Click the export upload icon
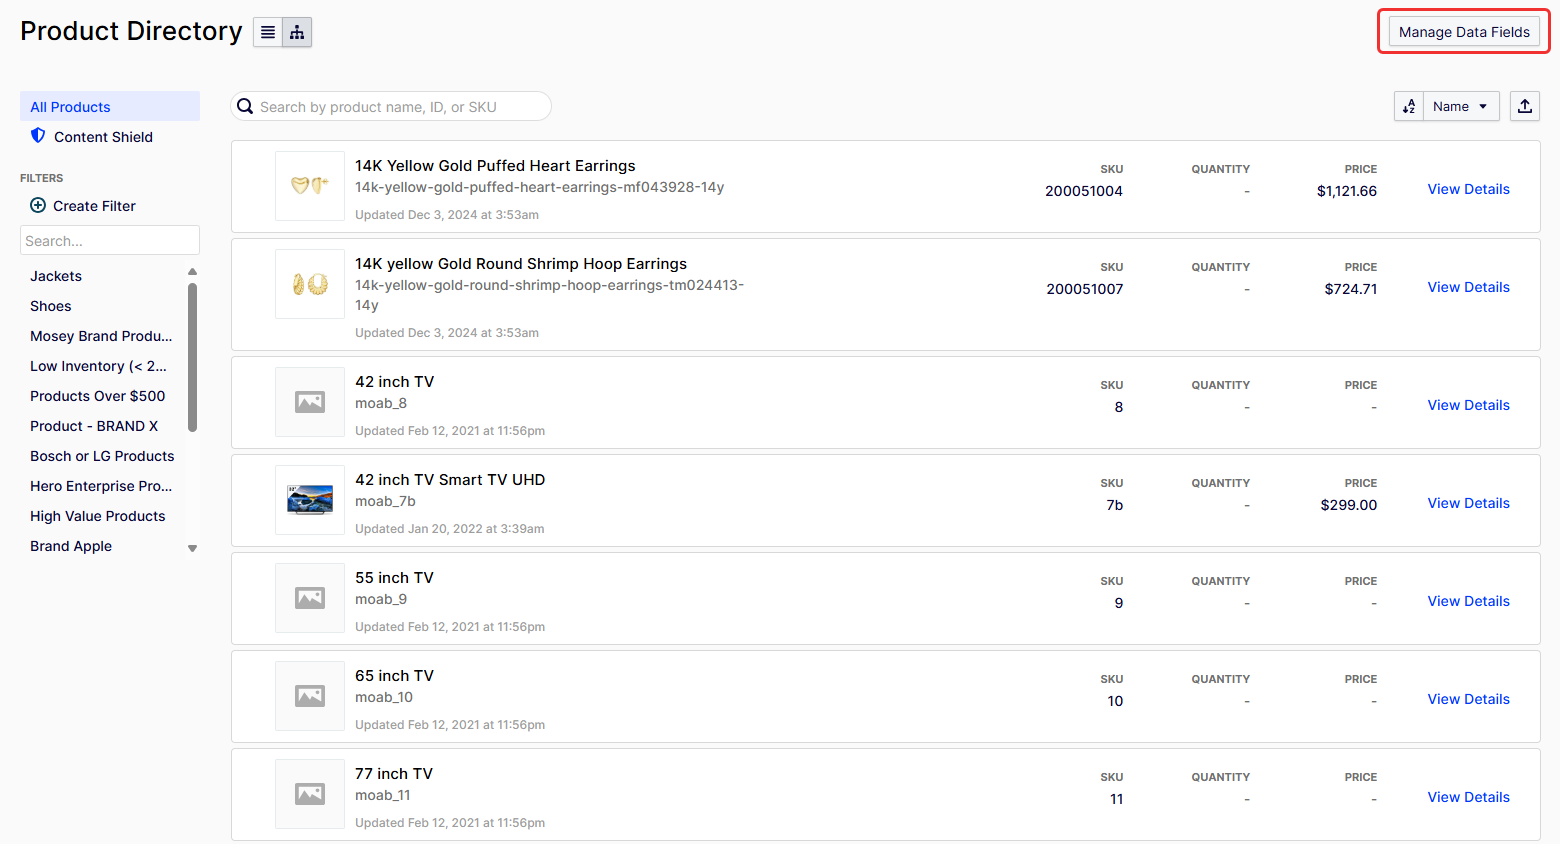This screenshot has height=844, width=1560. [x=1525, y=106]
